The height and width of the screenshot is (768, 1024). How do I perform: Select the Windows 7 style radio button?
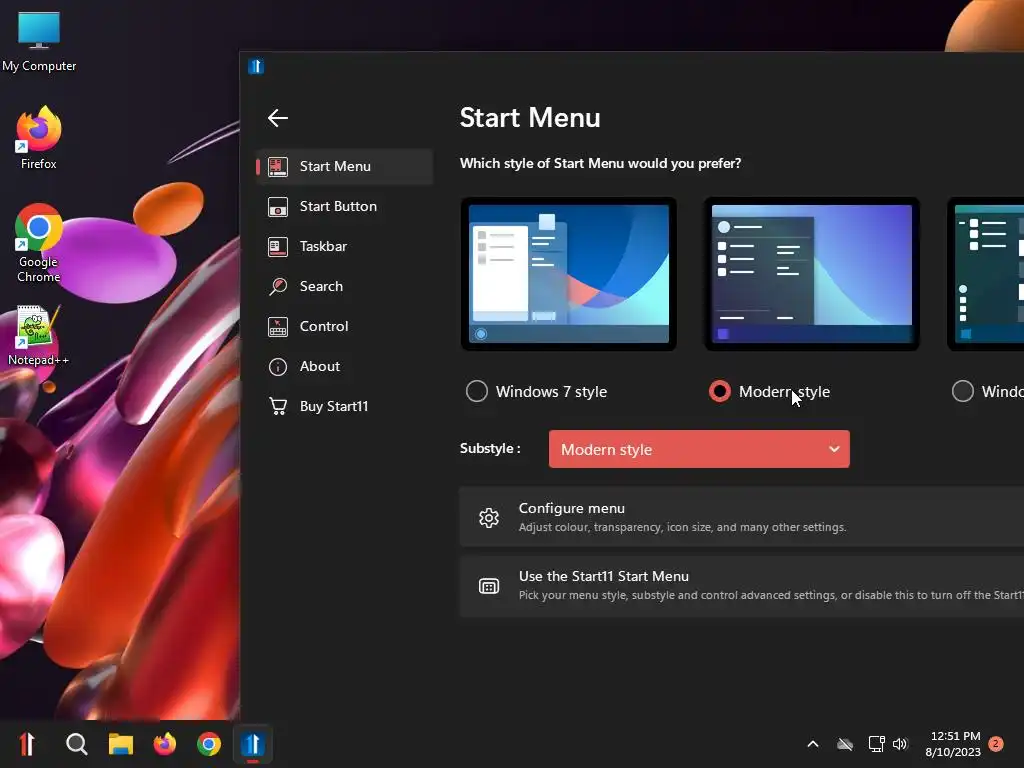pos(477,391)
